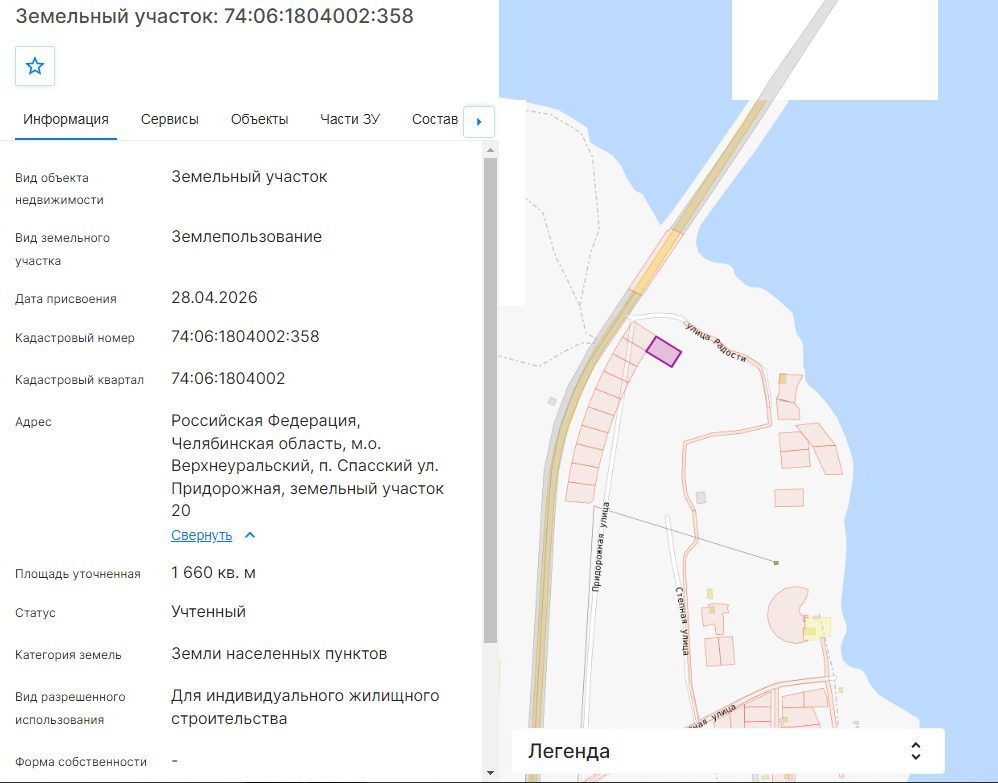The image size is (998, 783).
Task: Click Земли населенных пунктов value
Action: [279, 654]
